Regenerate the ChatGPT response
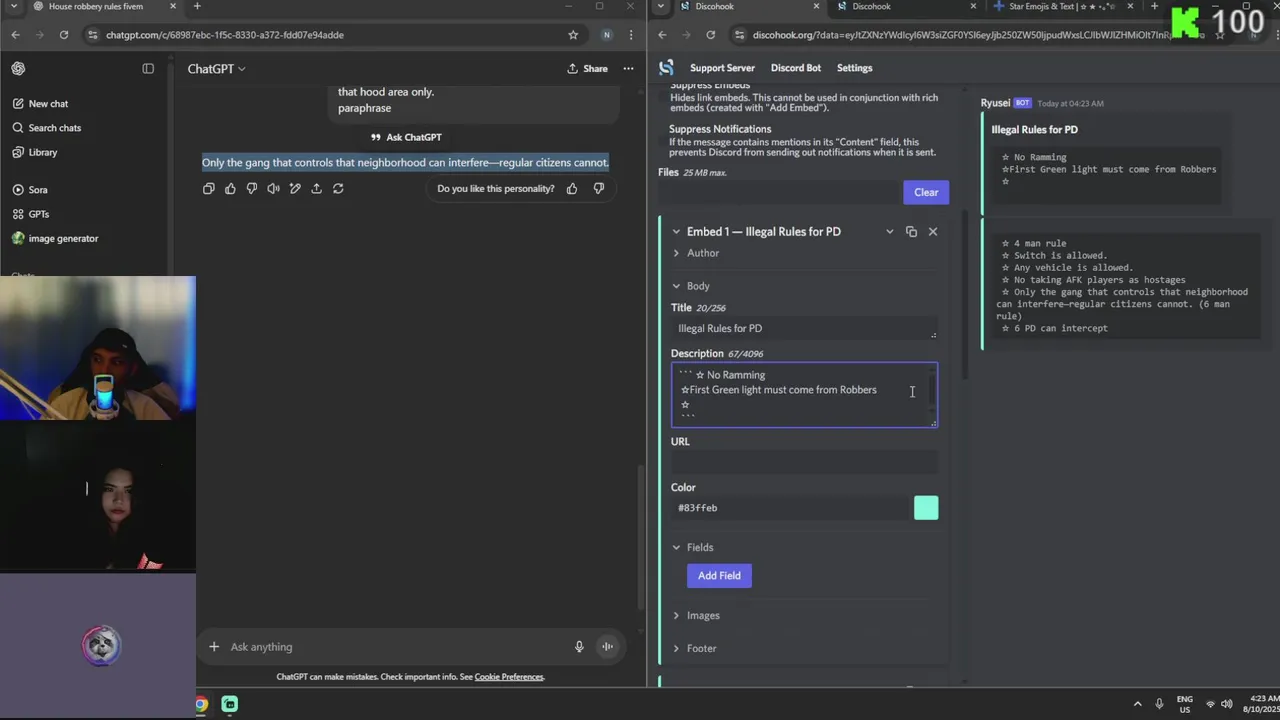 pyautogui.click(x=338, y=188)
